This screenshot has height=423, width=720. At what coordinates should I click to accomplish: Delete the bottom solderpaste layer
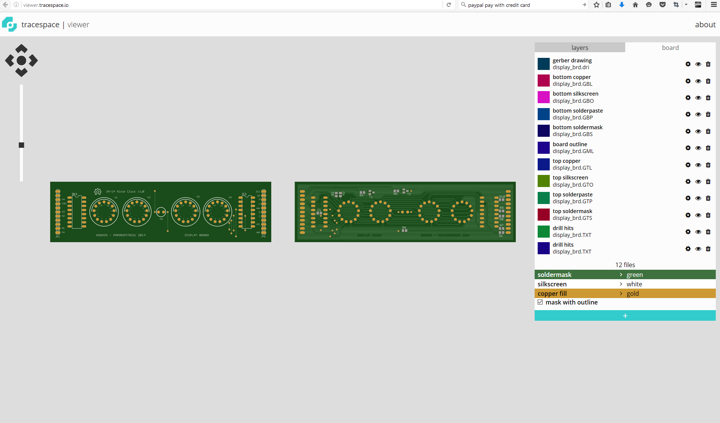pos(708,114)
